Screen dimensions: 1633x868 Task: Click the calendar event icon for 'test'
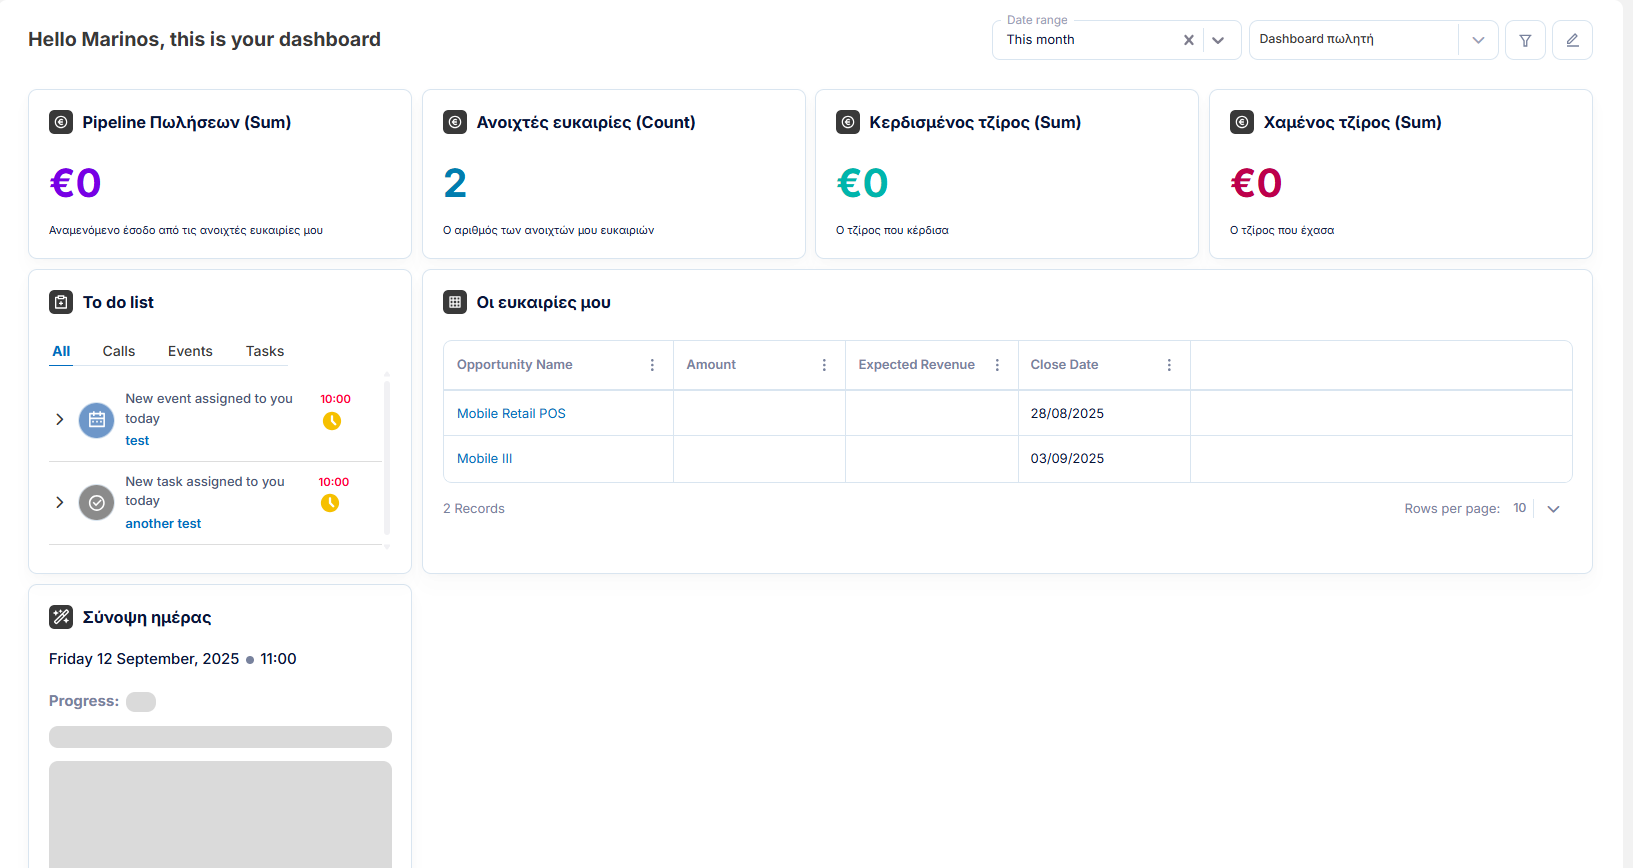[x=97, y=420]
